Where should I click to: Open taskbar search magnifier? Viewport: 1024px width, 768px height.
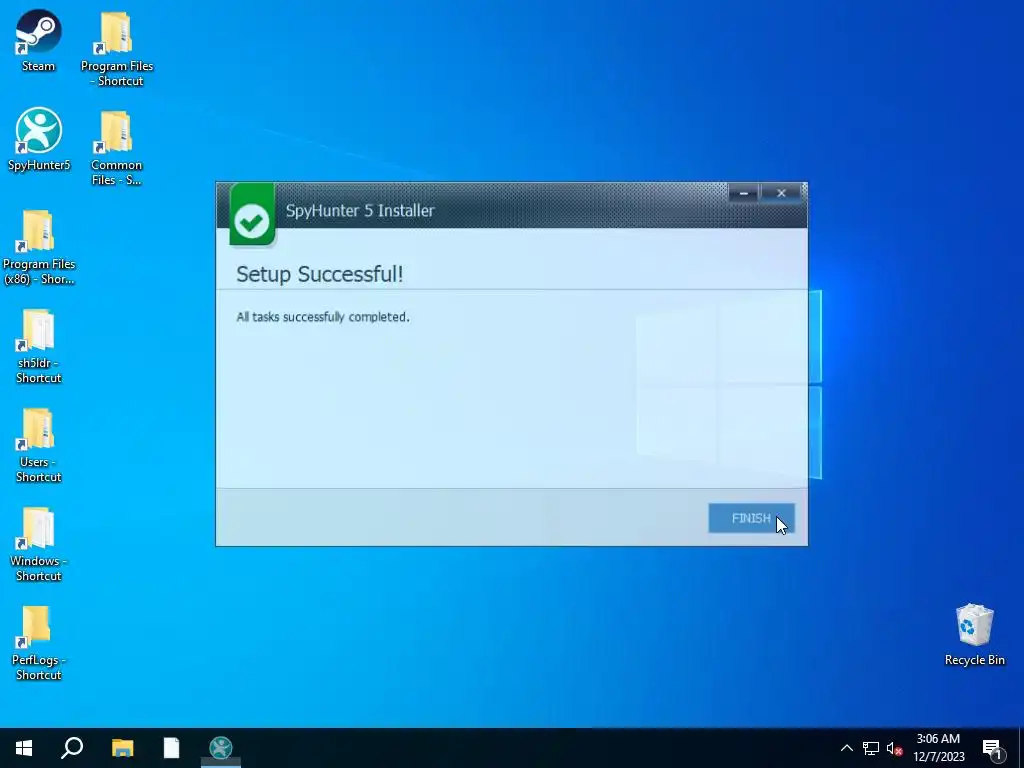pyautogui.click(x=72, y=748)
